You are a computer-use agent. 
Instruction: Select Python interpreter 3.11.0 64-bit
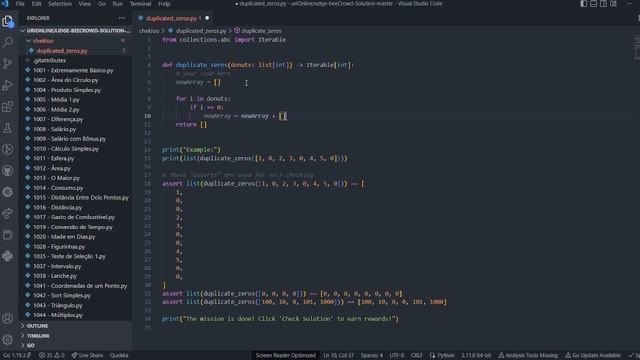(x=476, y=356)
